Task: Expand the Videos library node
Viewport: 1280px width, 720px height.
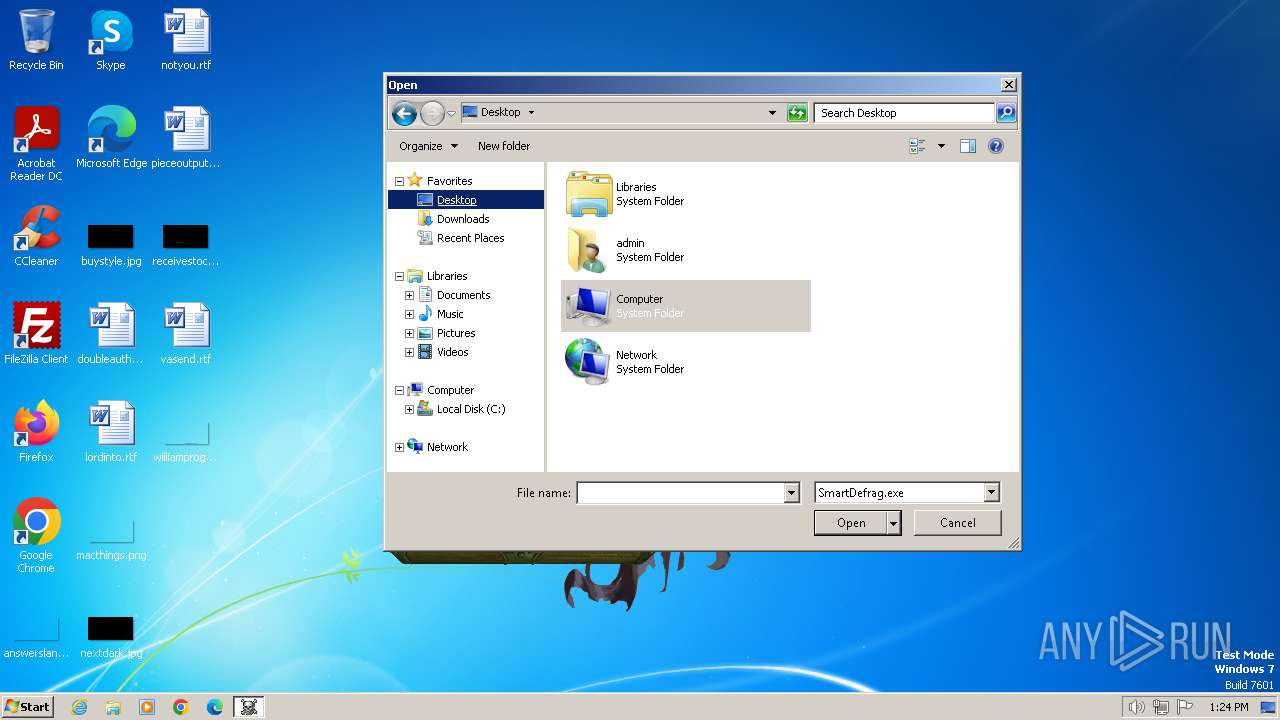Action: (x=409, y=352)
